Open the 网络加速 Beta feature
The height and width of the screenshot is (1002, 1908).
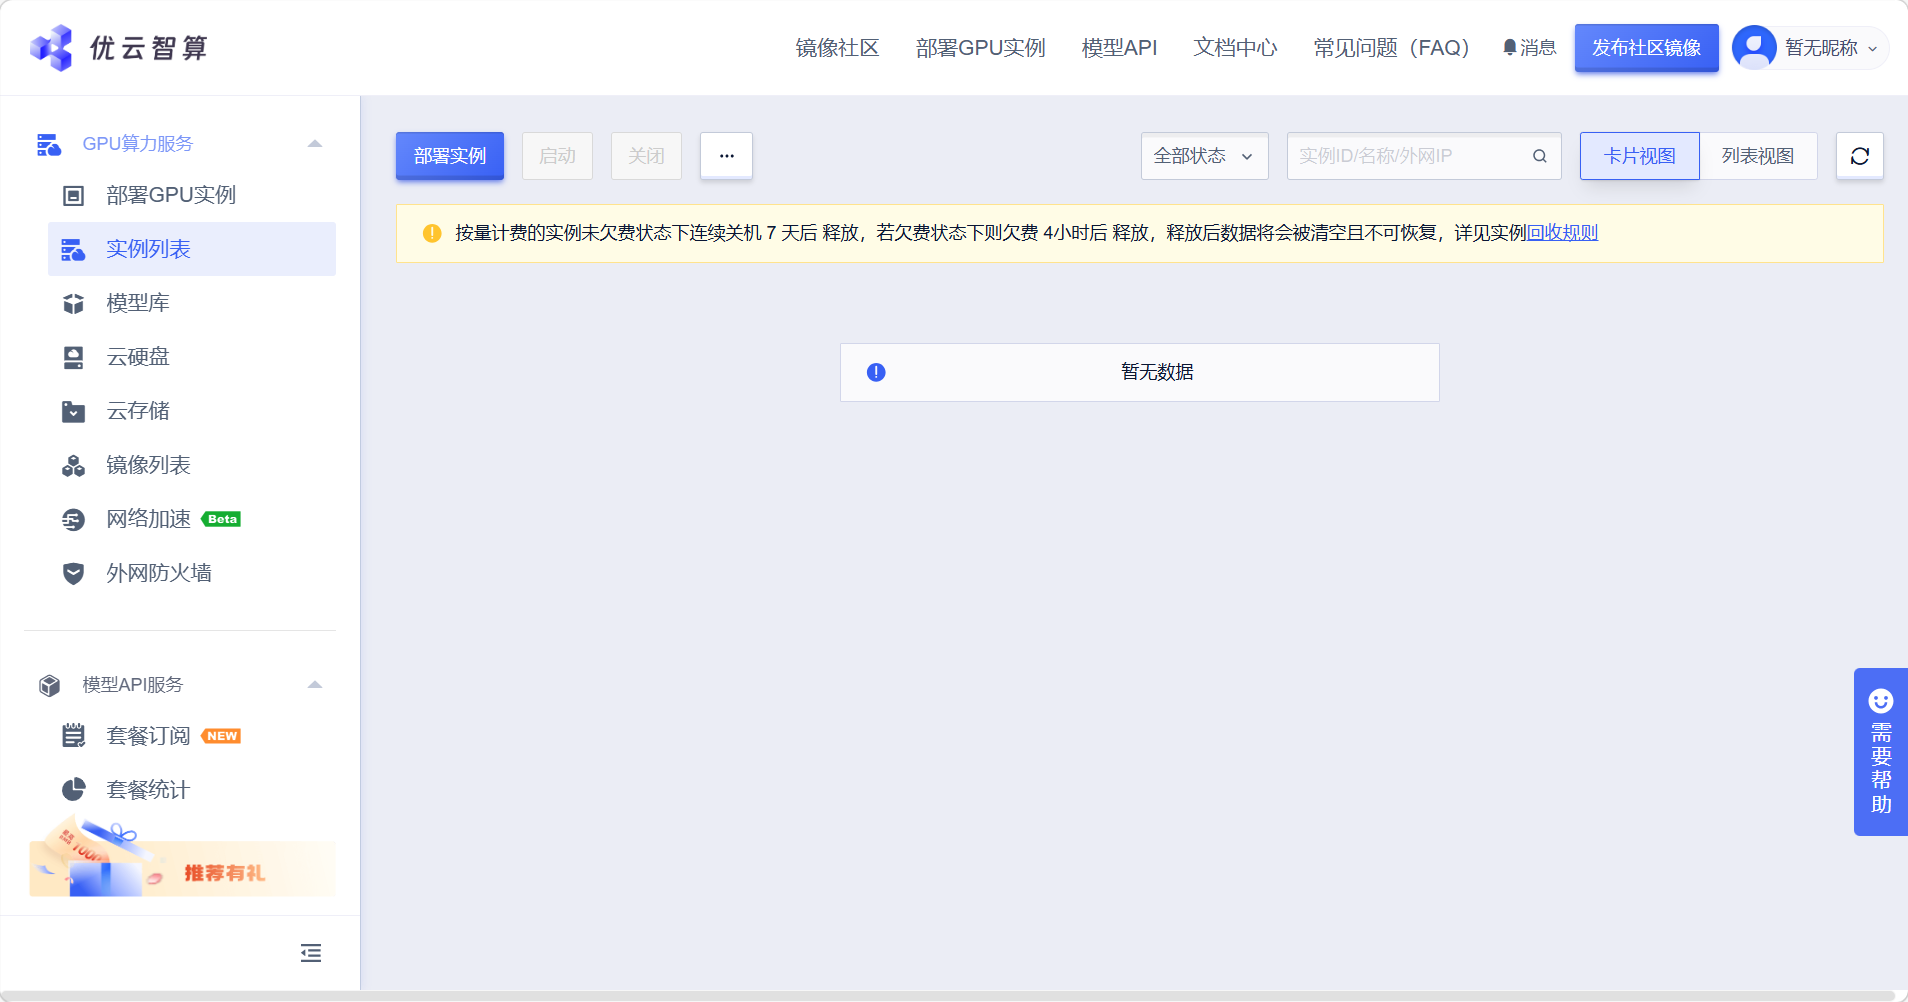148,519
